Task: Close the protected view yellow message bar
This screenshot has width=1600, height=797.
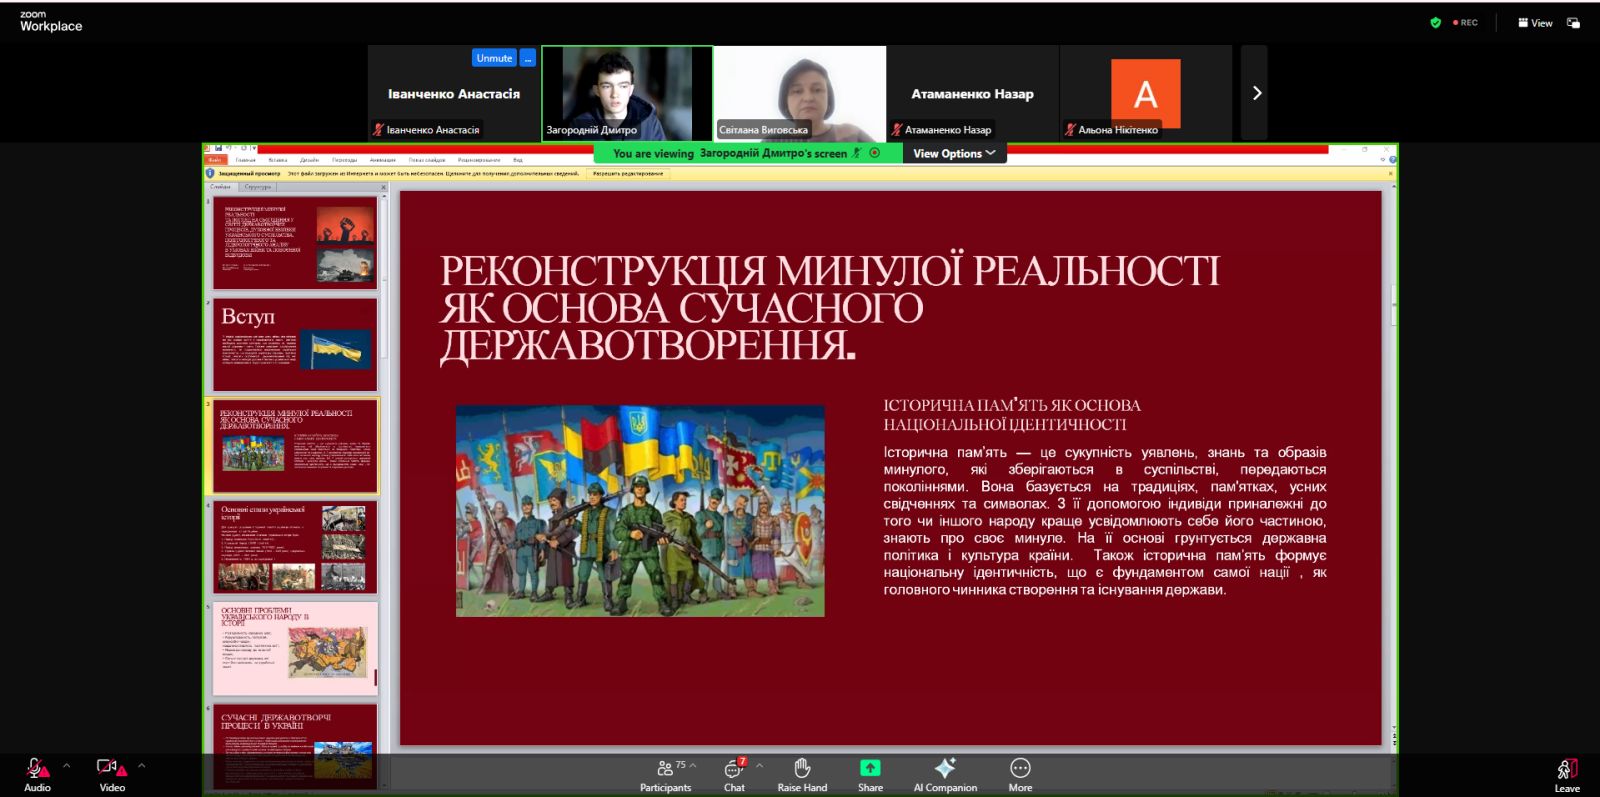Action: (1390, 173)
